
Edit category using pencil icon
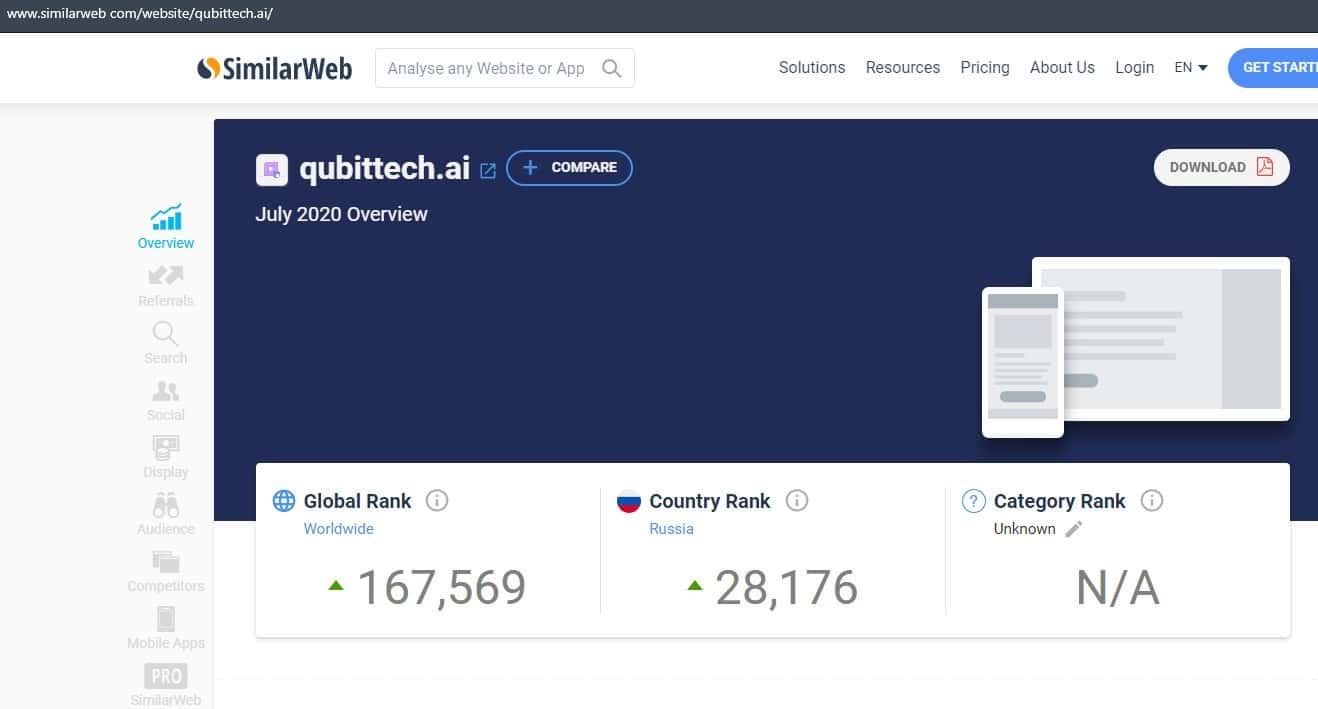pos(1074,529)
